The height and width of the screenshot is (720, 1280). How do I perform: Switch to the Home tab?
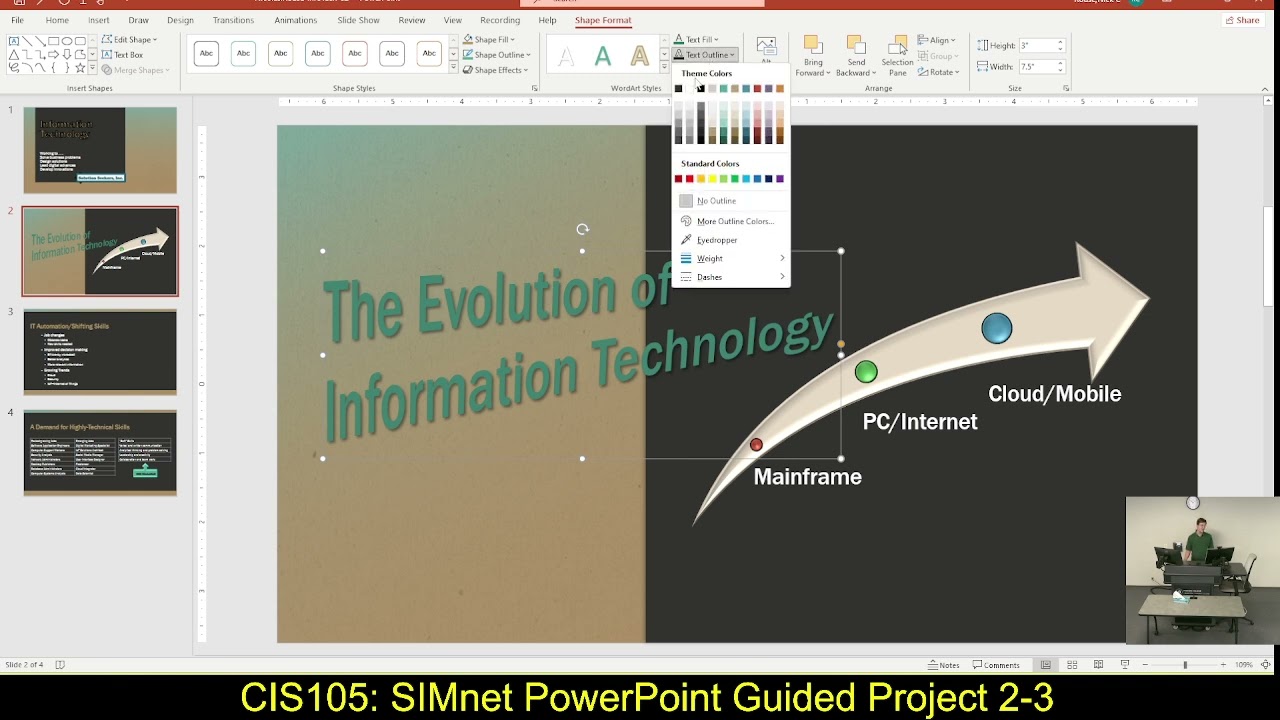click(57, 20)
